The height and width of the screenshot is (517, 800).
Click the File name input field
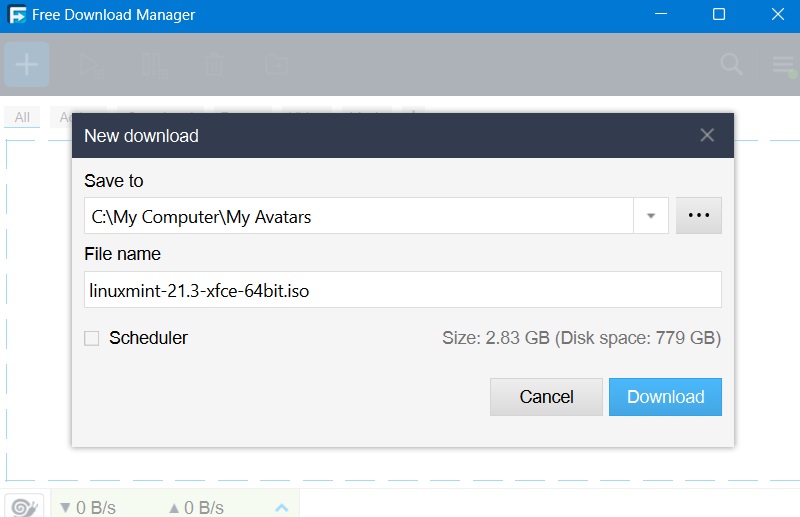(x=403, y=289)
